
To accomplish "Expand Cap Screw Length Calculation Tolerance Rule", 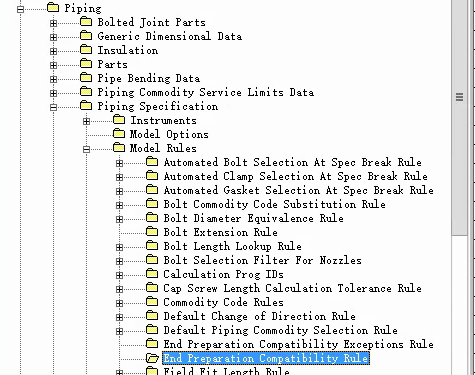I will [119, 289].
